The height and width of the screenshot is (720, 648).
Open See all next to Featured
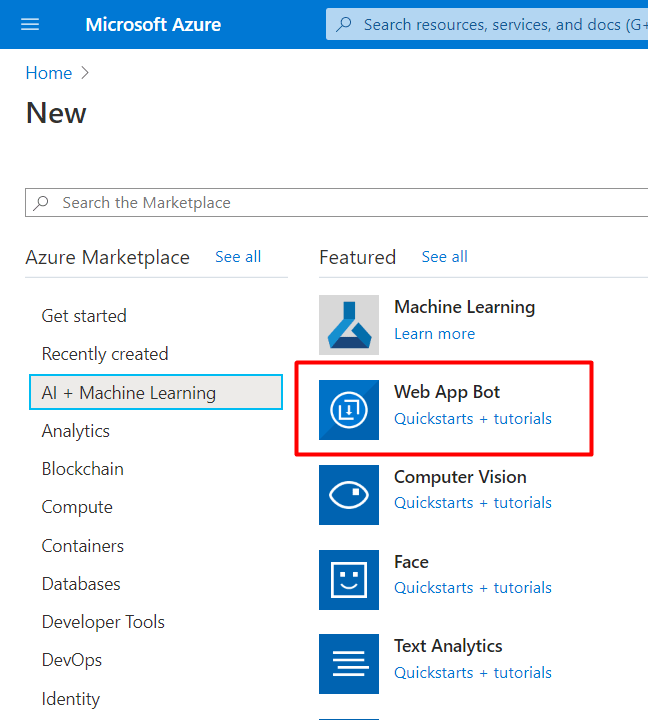(x=445, y=257)
